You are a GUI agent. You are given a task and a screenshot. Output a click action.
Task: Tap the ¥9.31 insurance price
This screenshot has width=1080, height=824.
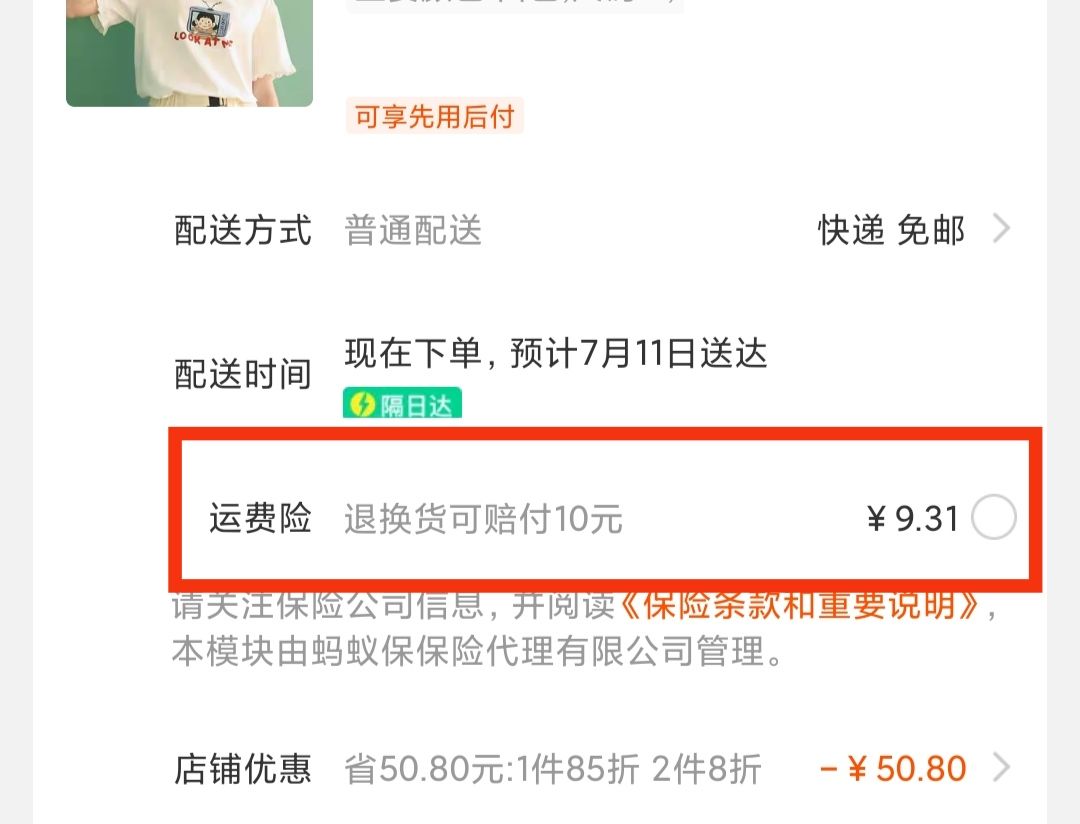tap(913, 518)
